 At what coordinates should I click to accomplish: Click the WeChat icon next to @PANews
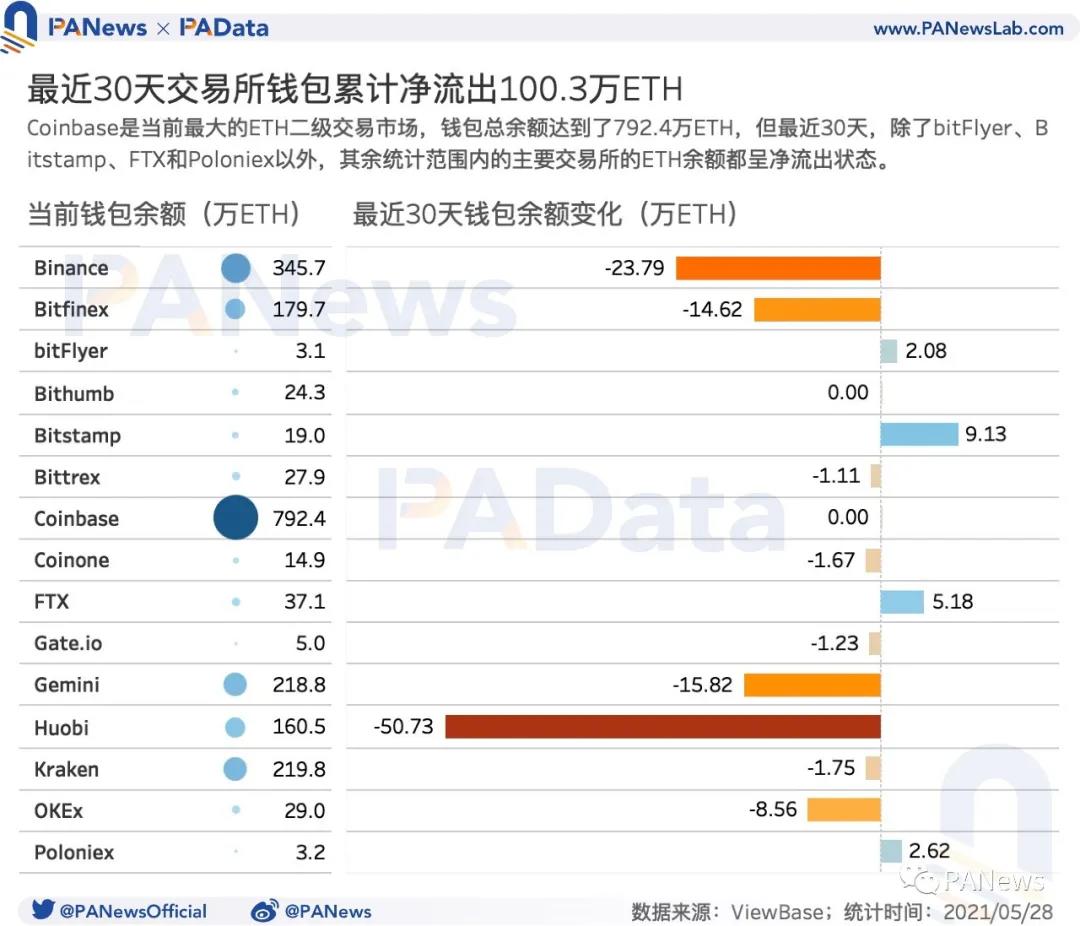click(x=265, y=911)
